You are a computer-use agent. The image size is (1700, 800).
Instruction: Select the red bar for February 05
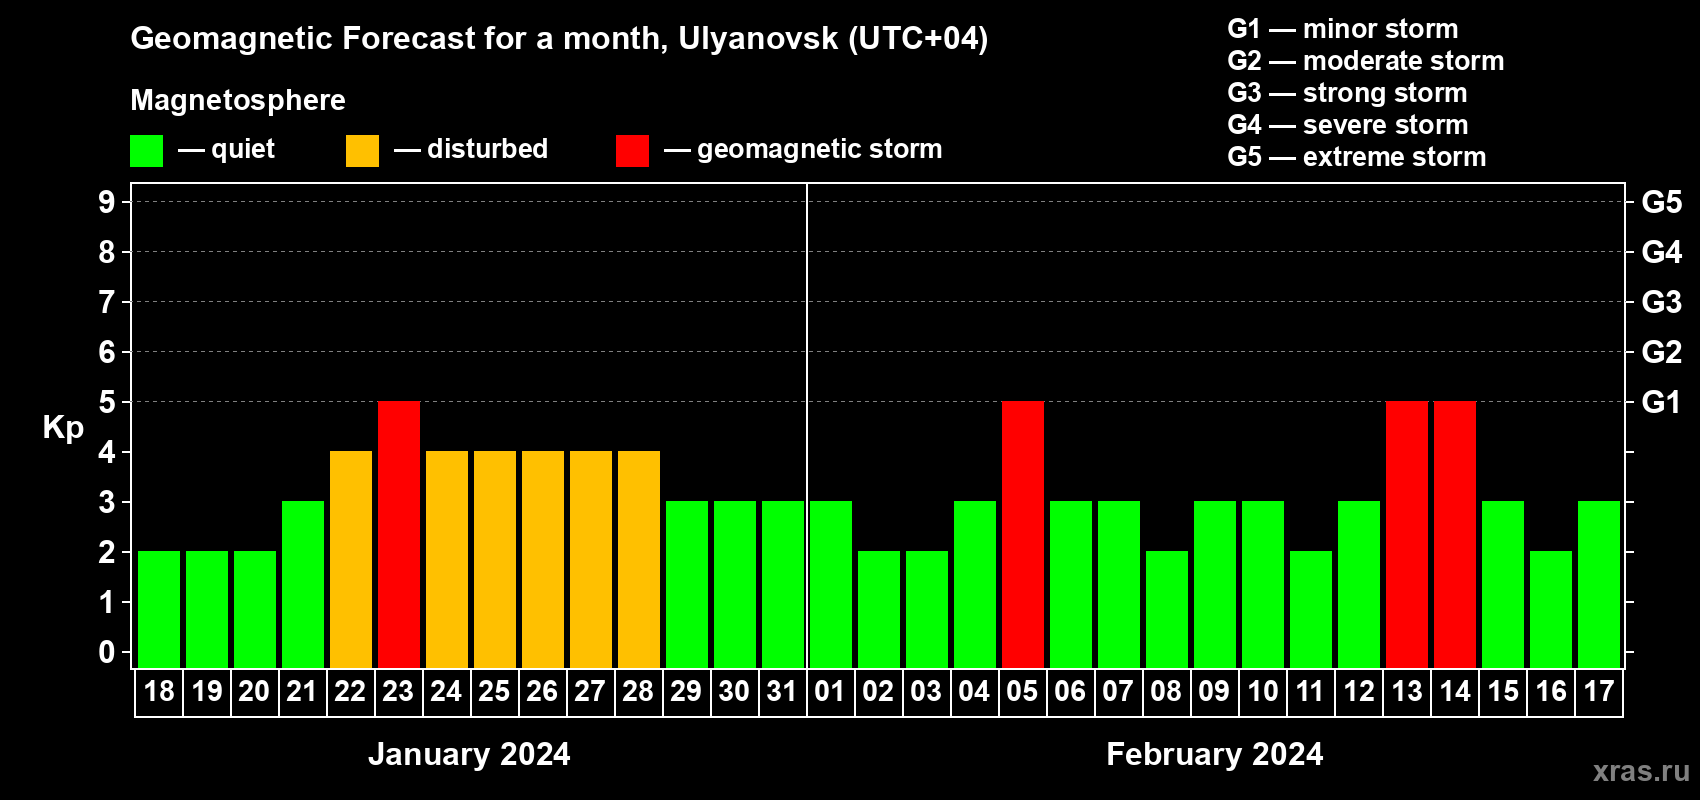coord(1023,534)
